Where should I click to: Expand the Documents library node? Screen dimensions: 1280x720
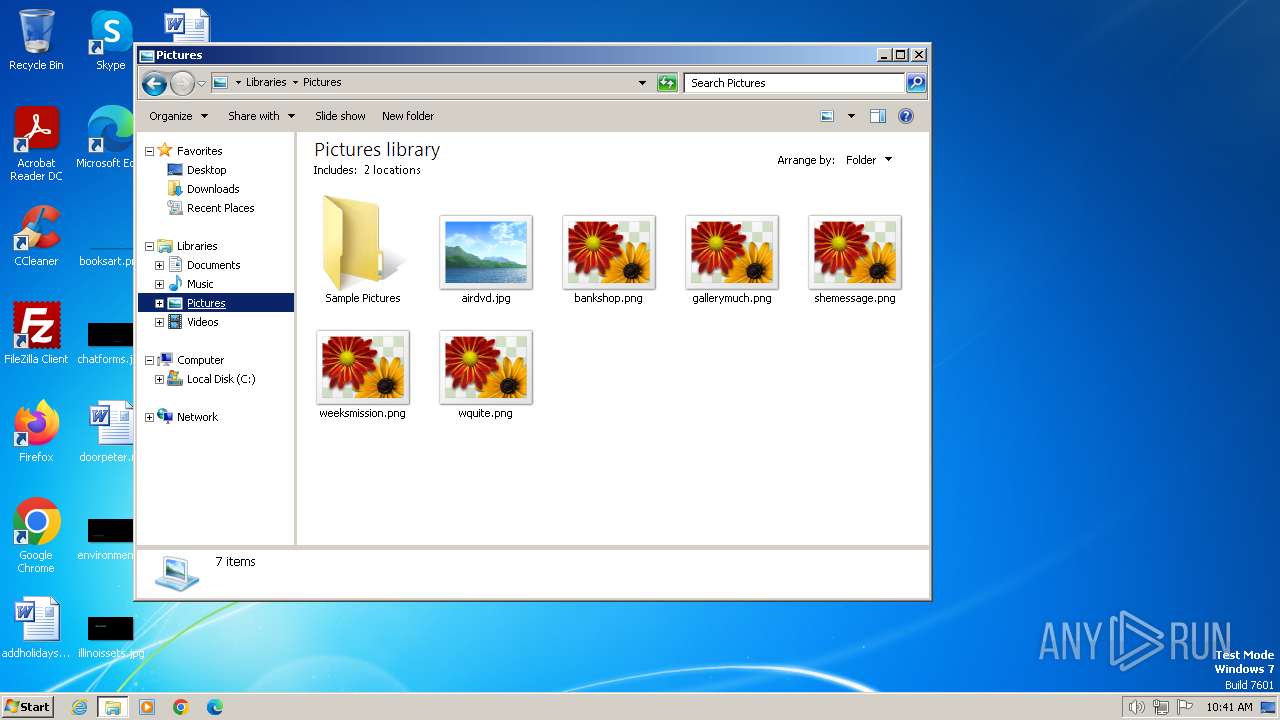tap(159, 265)
